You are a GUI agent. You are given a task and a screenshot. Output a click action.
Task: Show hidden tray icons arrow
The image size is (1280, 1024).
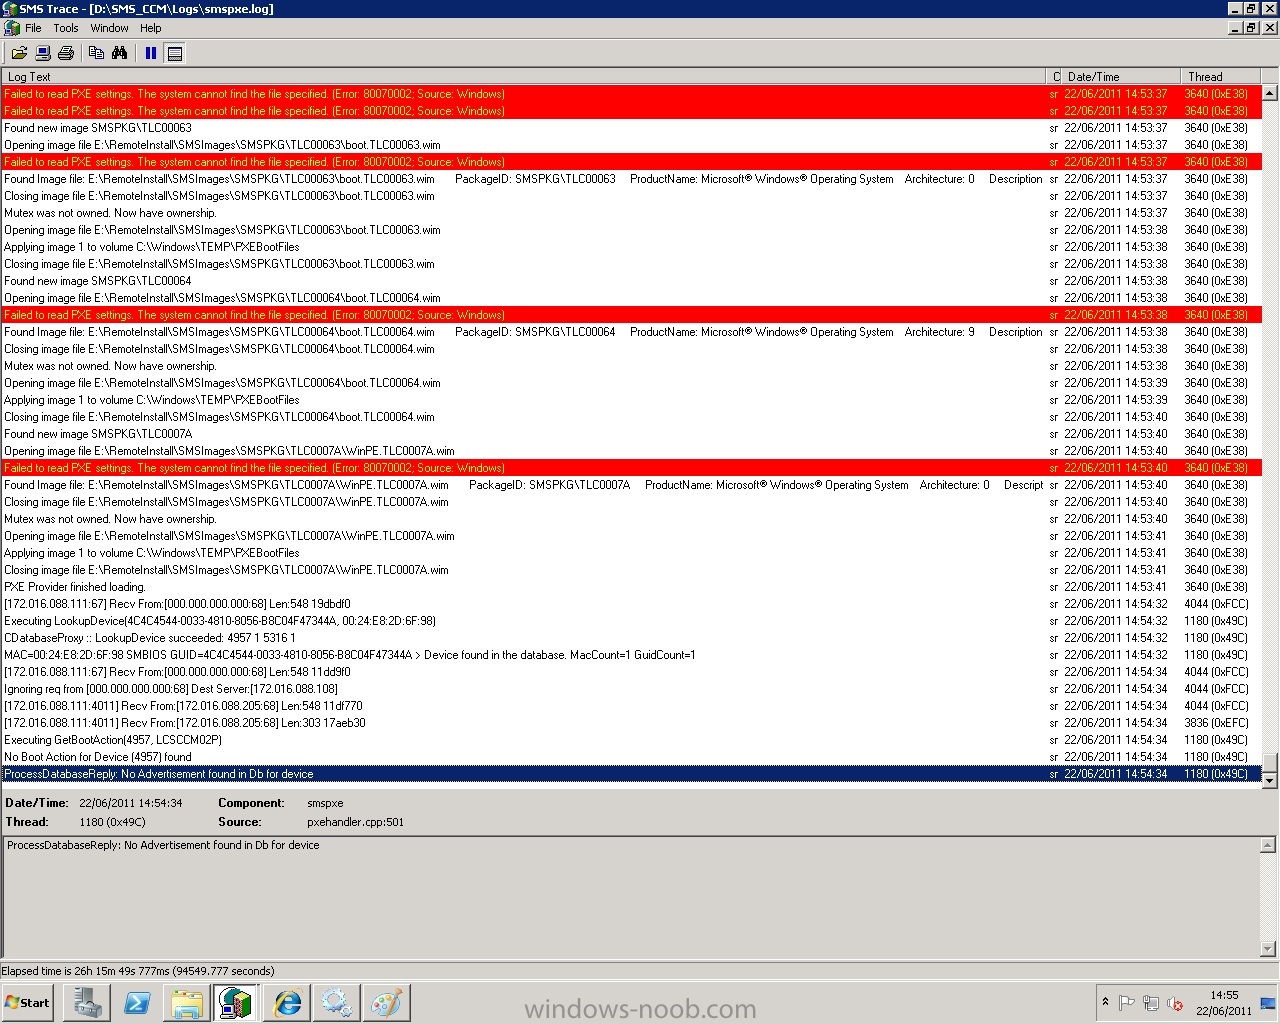click(1105, 1002)
